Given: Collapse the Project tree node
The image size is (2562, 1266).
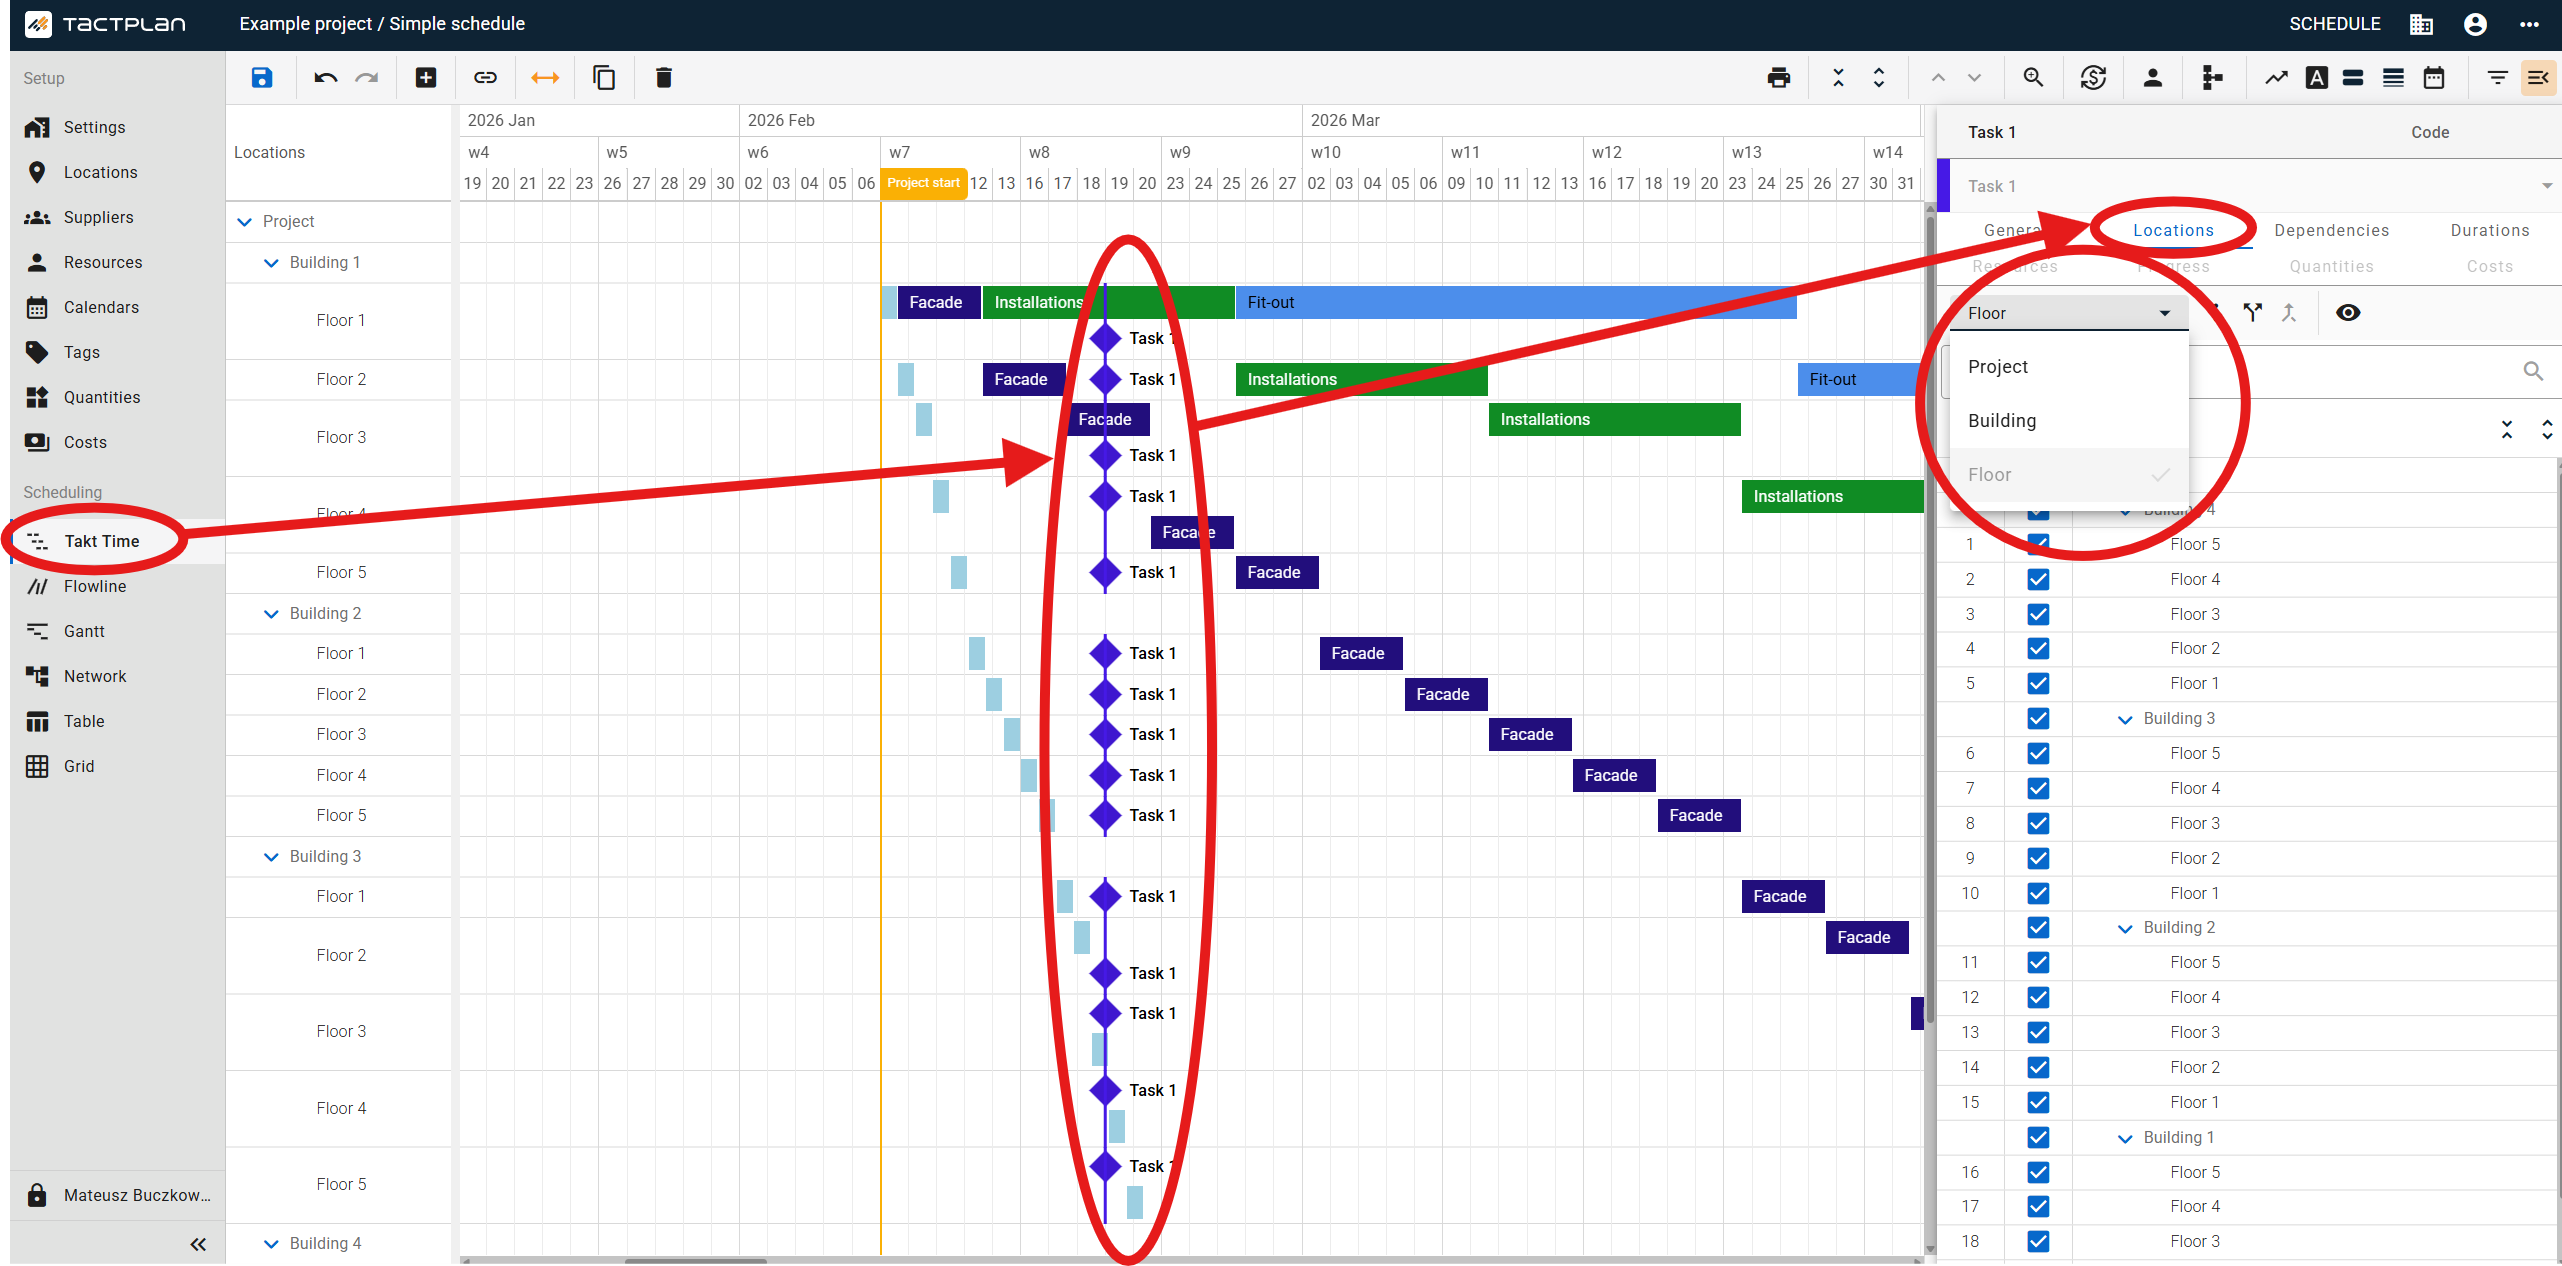Looking at the screenshot, I should [244, 222].
